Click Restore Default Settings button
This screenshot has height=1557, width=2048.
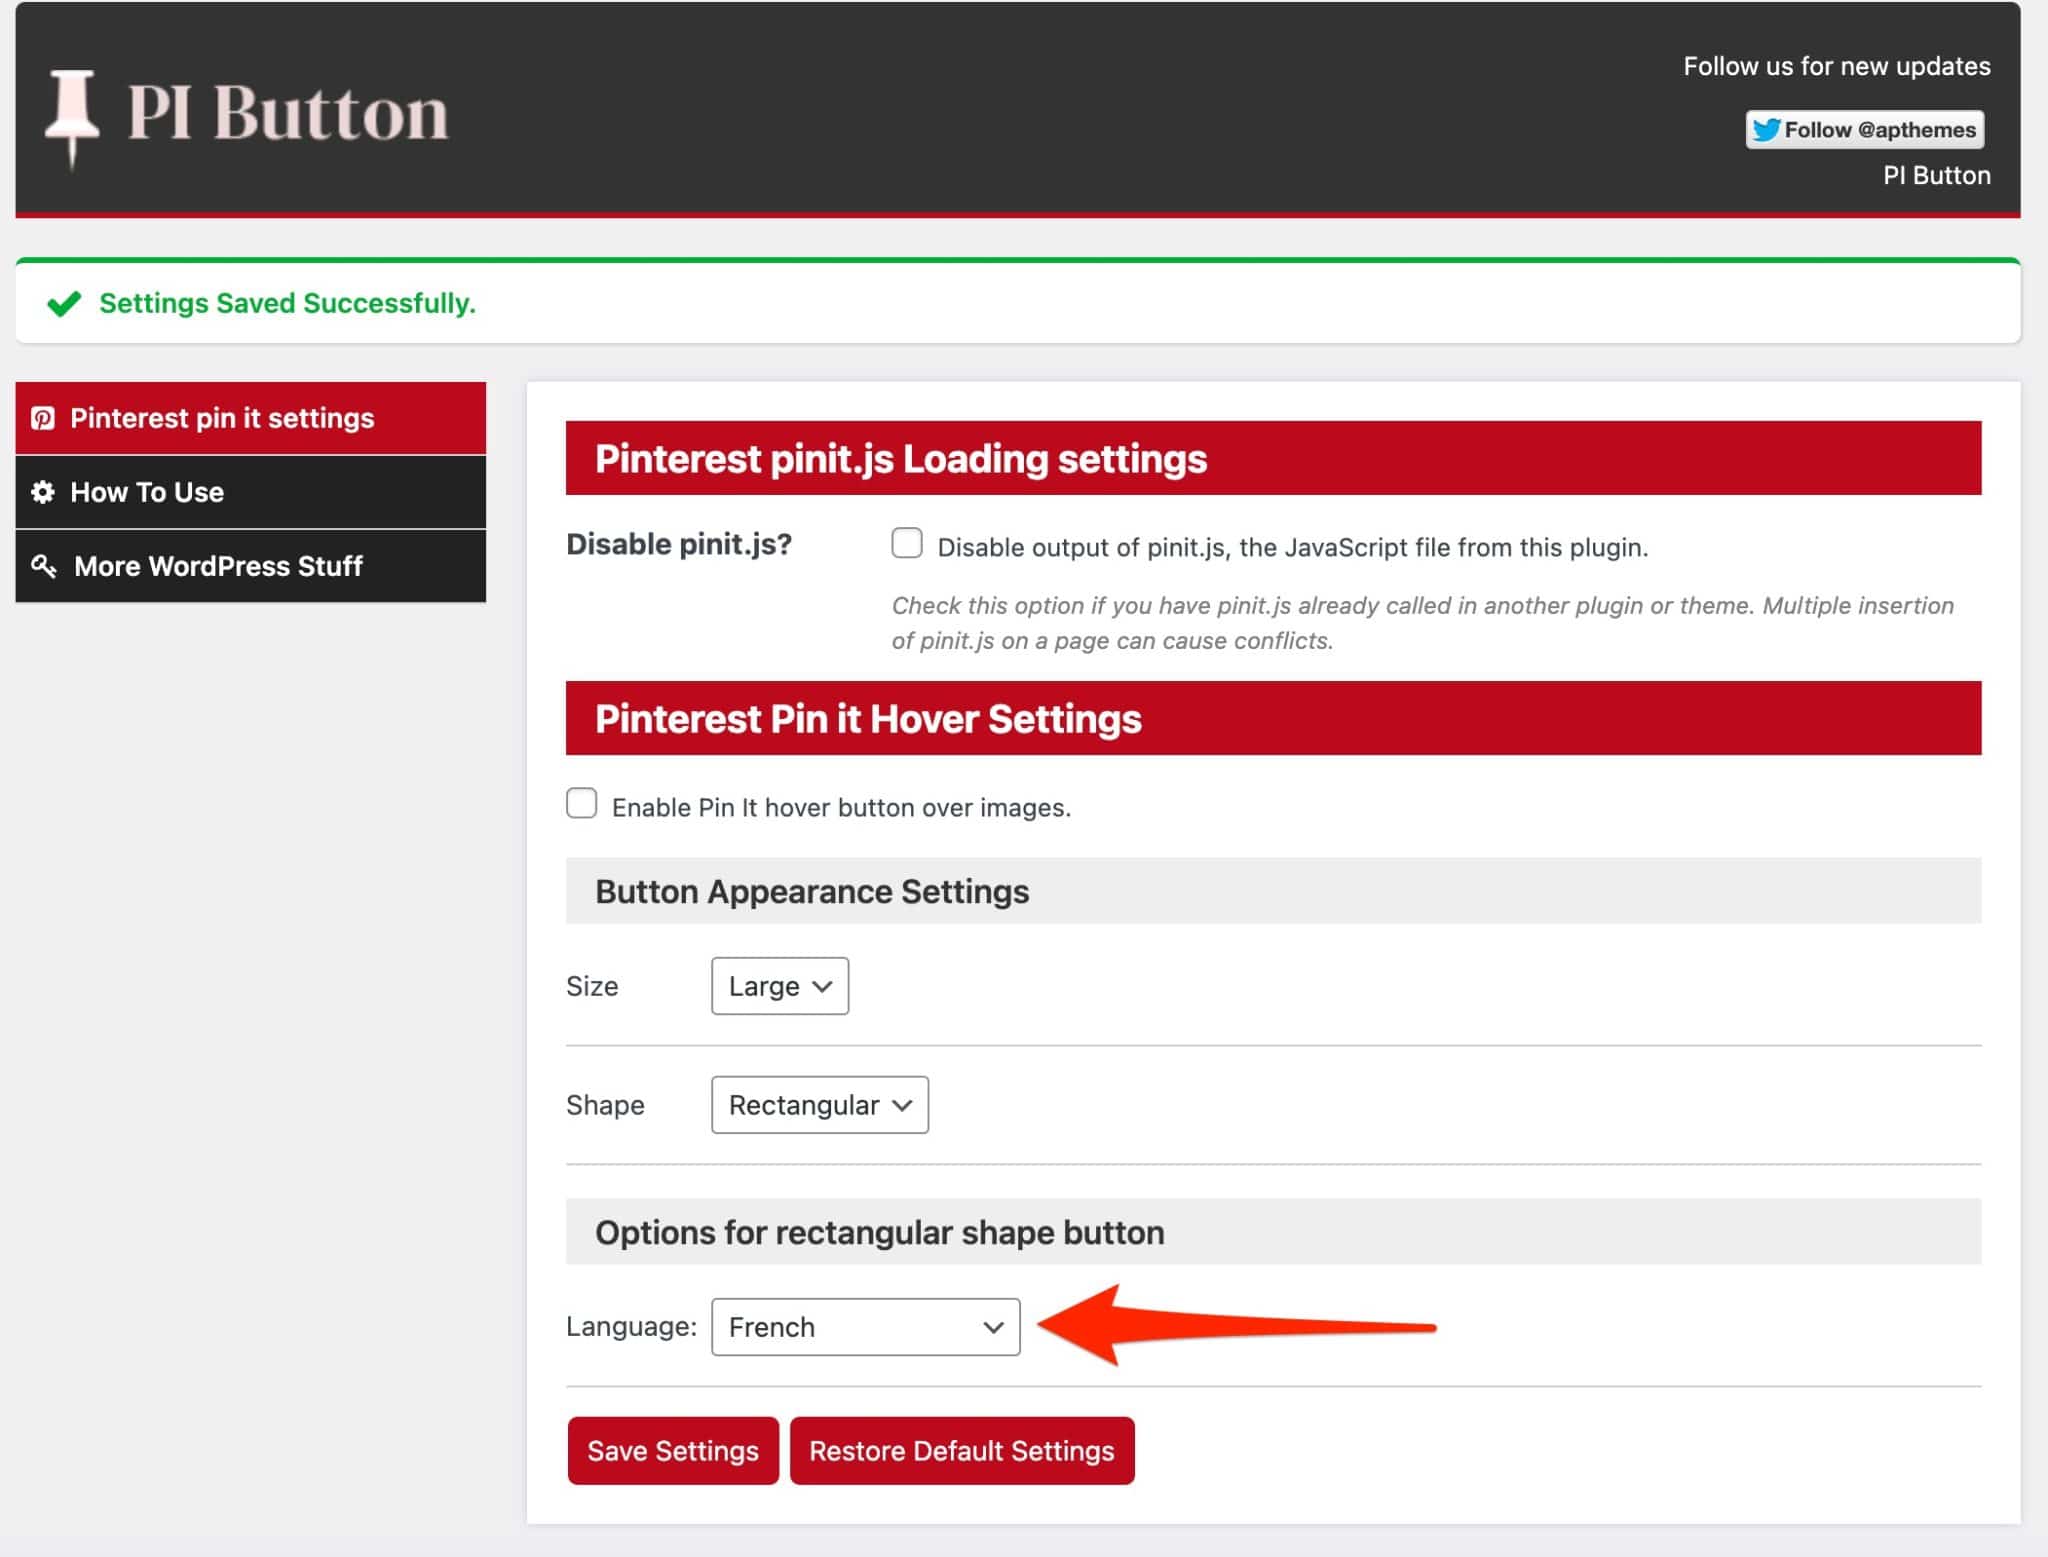point(962,1451)
